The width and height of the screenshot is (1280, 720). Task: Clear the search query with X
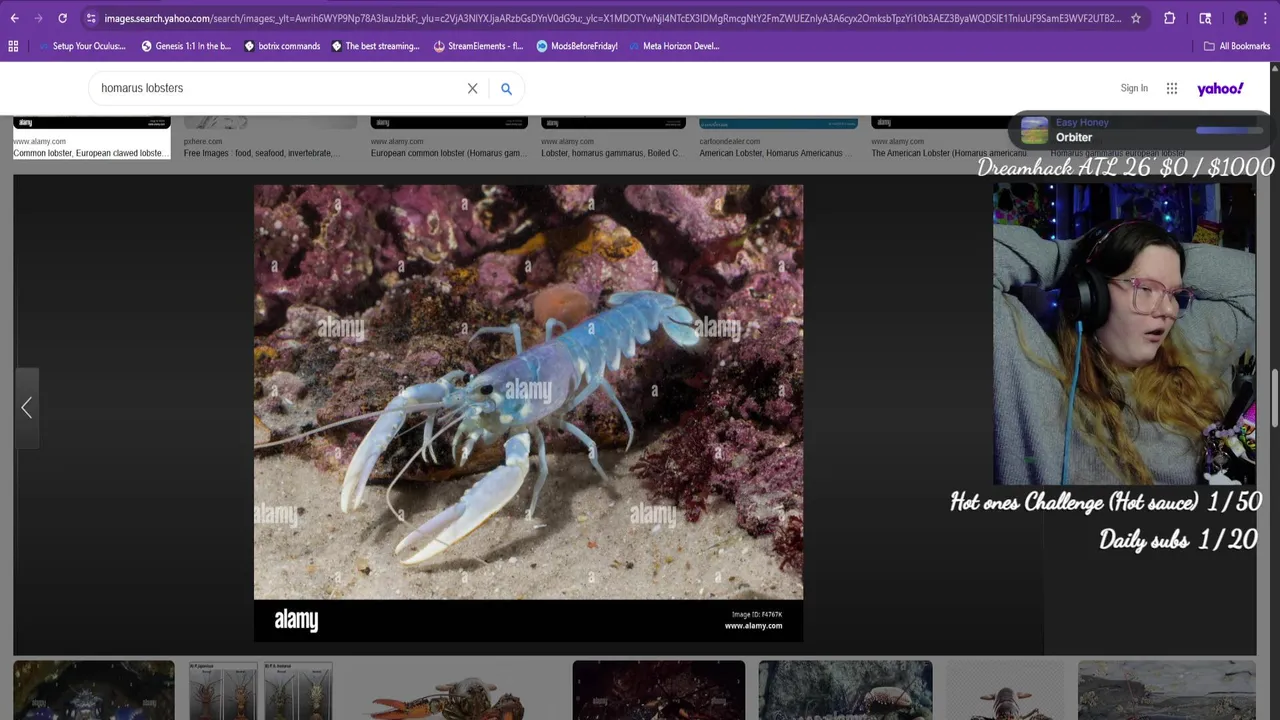[x=473, y=88]
